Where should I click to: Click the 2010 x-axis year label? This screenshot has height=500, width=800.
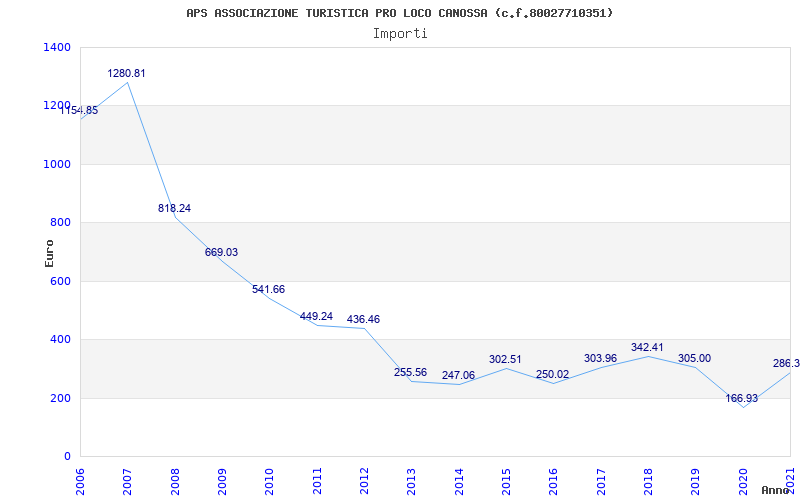point(269,482)
